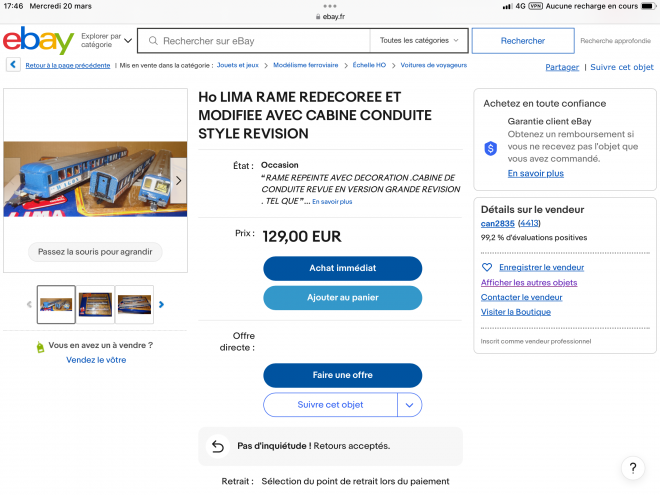The height and width of the screenshot is (495, 660).
Task: Click the green price tag icon
Action: pyautogui.click(x=40, y=347)
